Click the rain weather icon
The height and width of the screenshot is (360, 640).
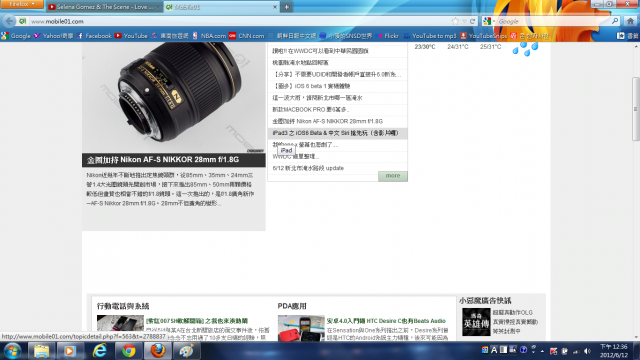(x=525, y=49)
